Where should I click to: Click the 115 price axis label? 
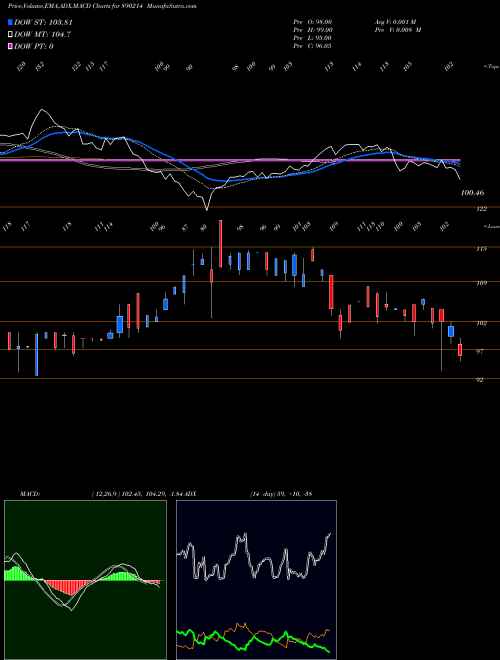[x=482, y=249]
